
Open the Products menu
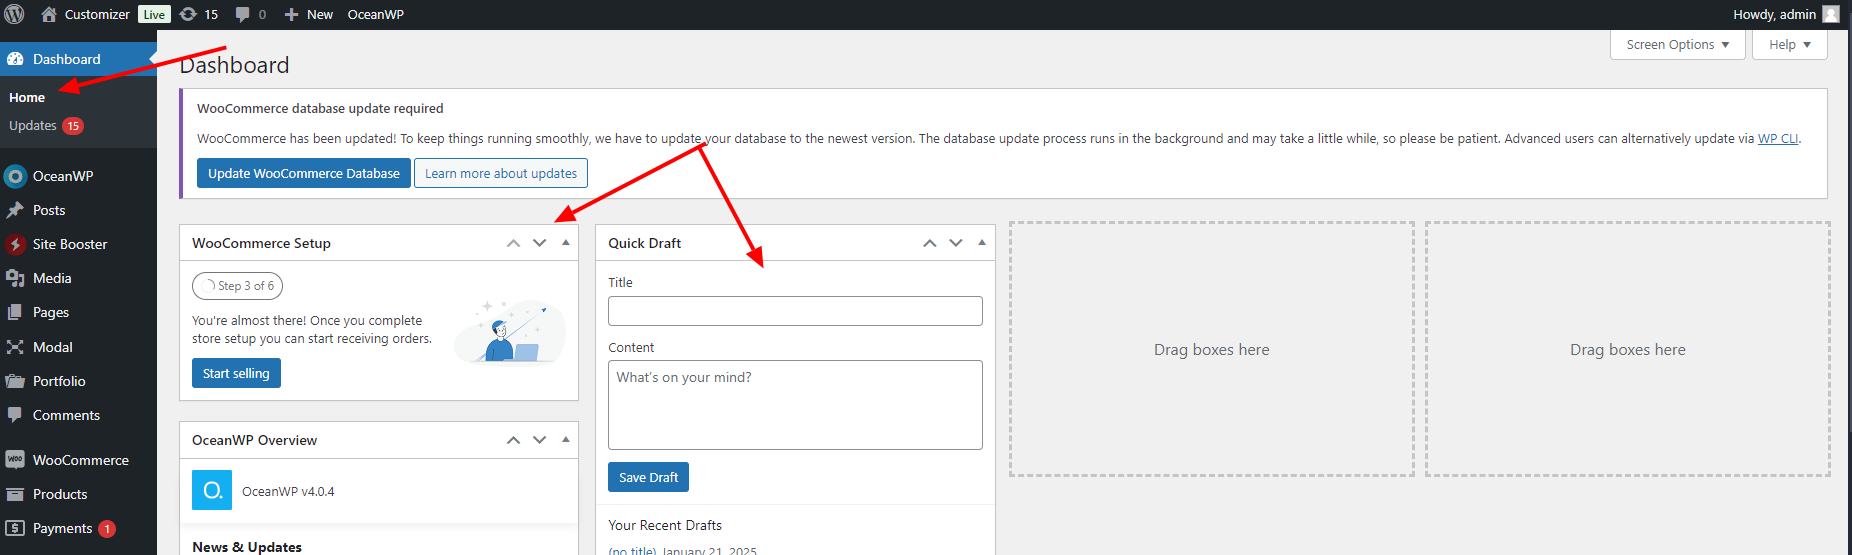point(60,494)
